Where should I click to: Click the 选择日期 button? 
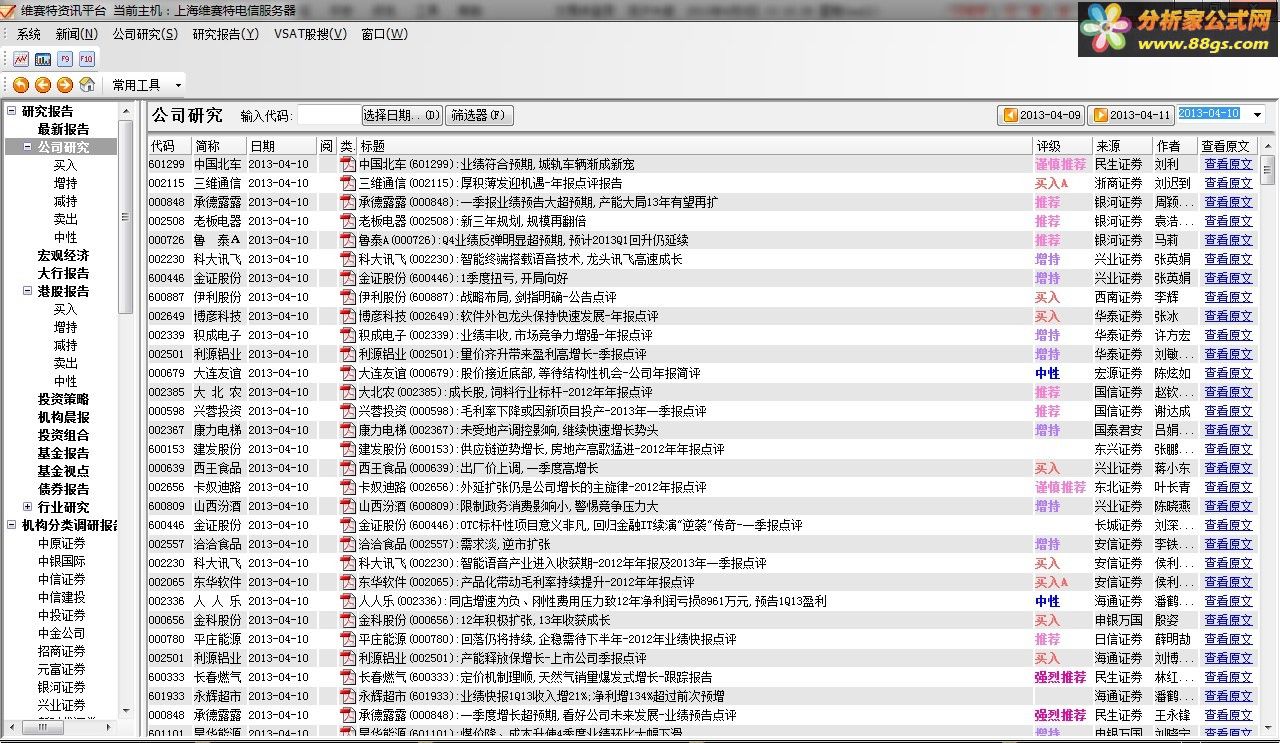401,115
